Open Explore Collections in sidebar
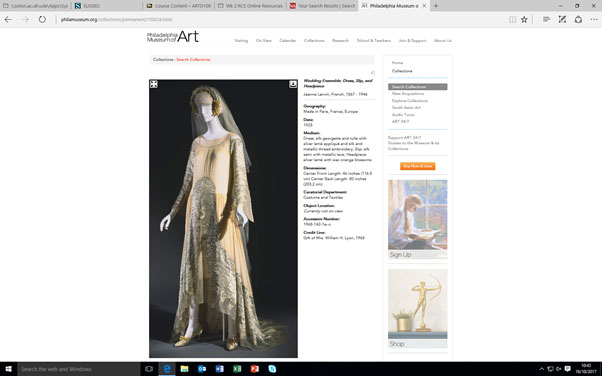This screenshot has height=376, width=602. [410, 101]
